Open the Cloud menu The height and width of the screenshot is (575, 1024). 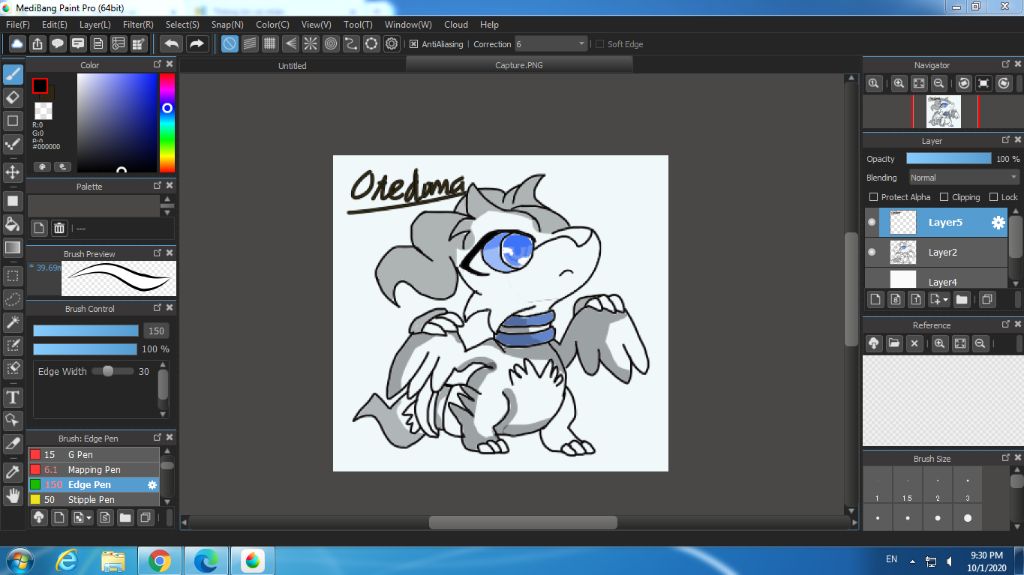(456, 24)
